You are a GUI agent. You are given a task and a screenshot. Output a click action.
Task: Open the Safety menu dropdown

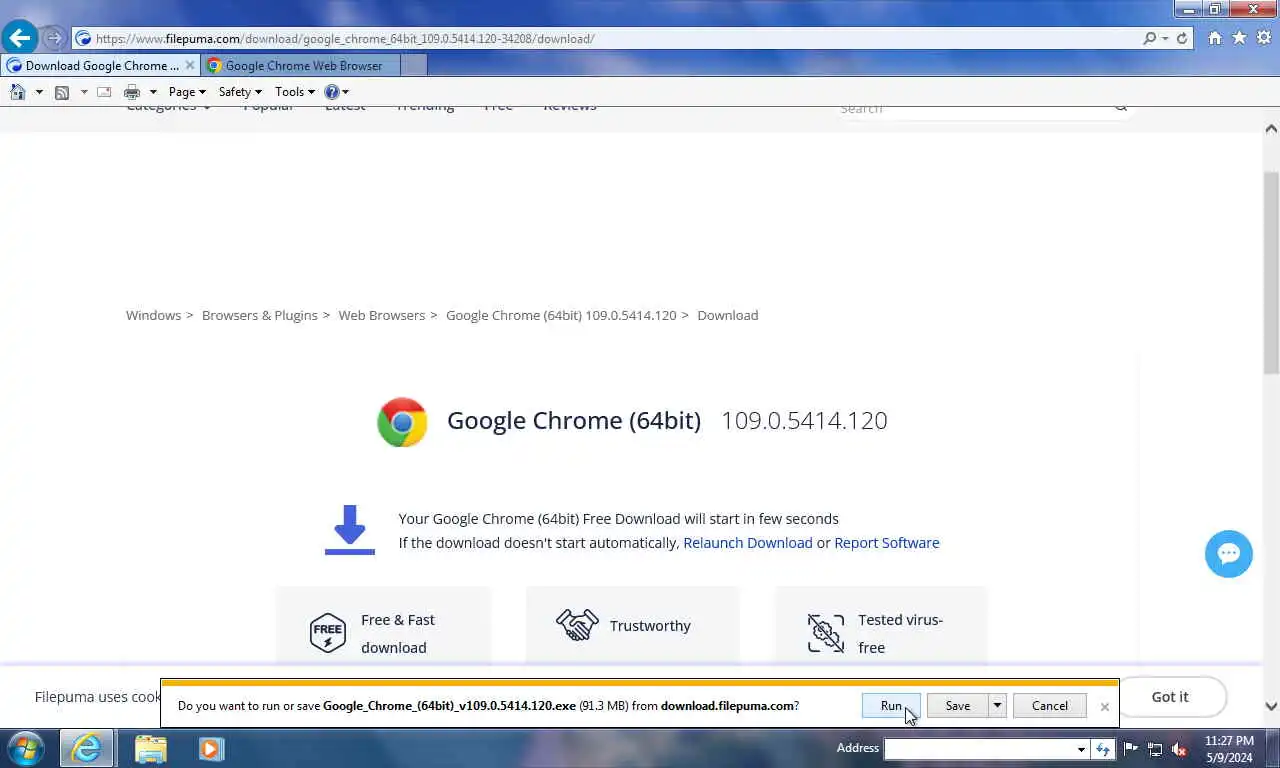click(240, 92)
